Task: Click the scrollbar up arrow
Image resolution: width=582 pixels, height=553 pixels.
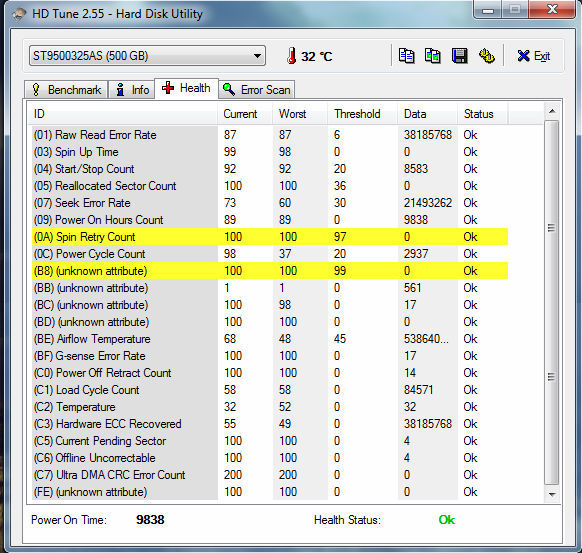Action: pyautogui.click(x=552, y=111)
